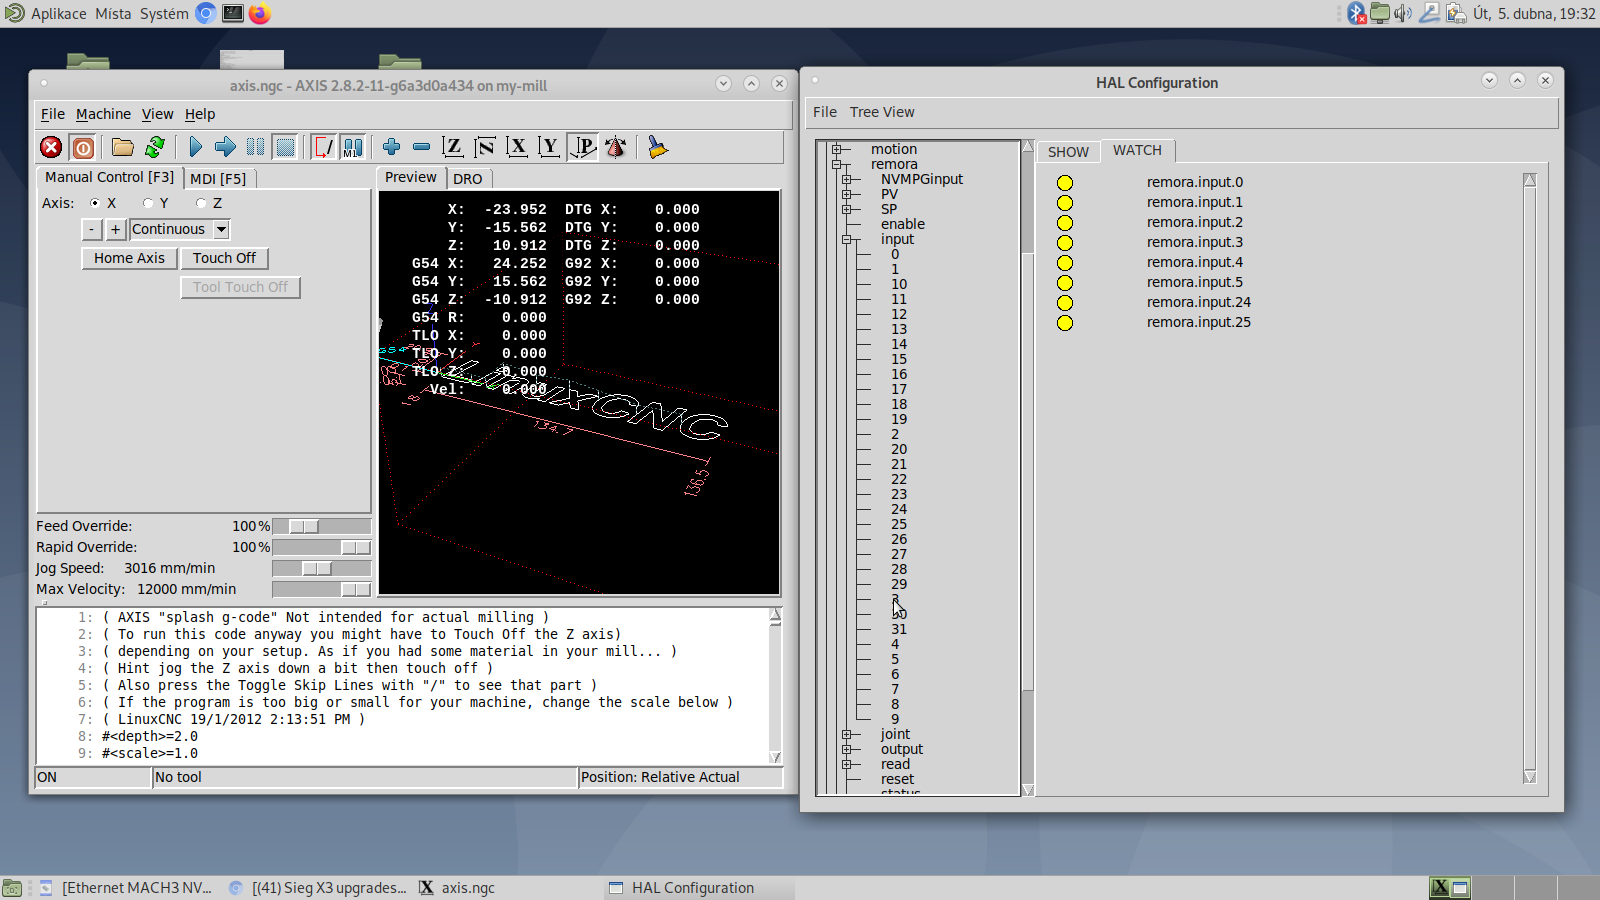Viewport: 1600px width, 900px height.
Task: Switch to the SHOW tab
Action: pyautogui.click(x=1068, y=152)
